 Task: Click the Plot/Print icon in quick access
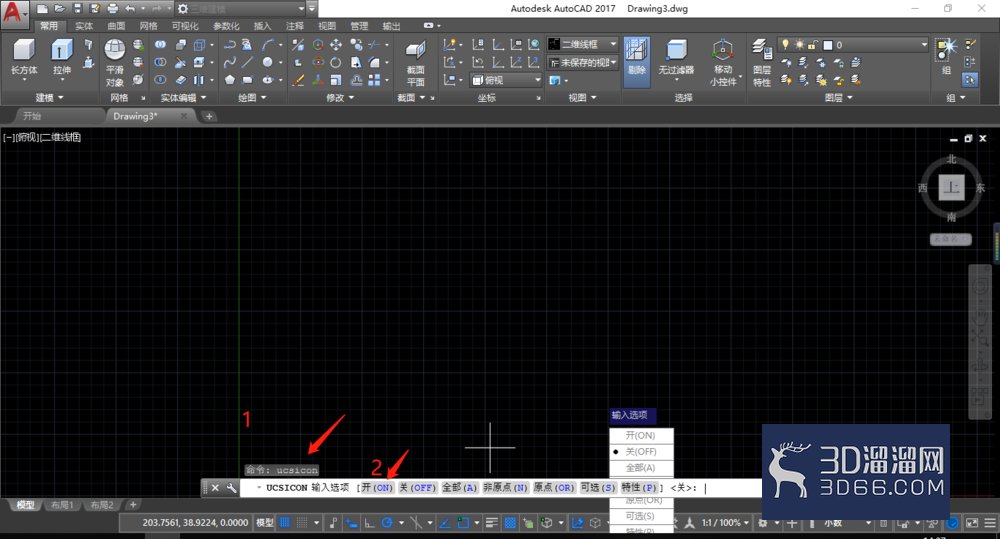[x=112, y=8]
